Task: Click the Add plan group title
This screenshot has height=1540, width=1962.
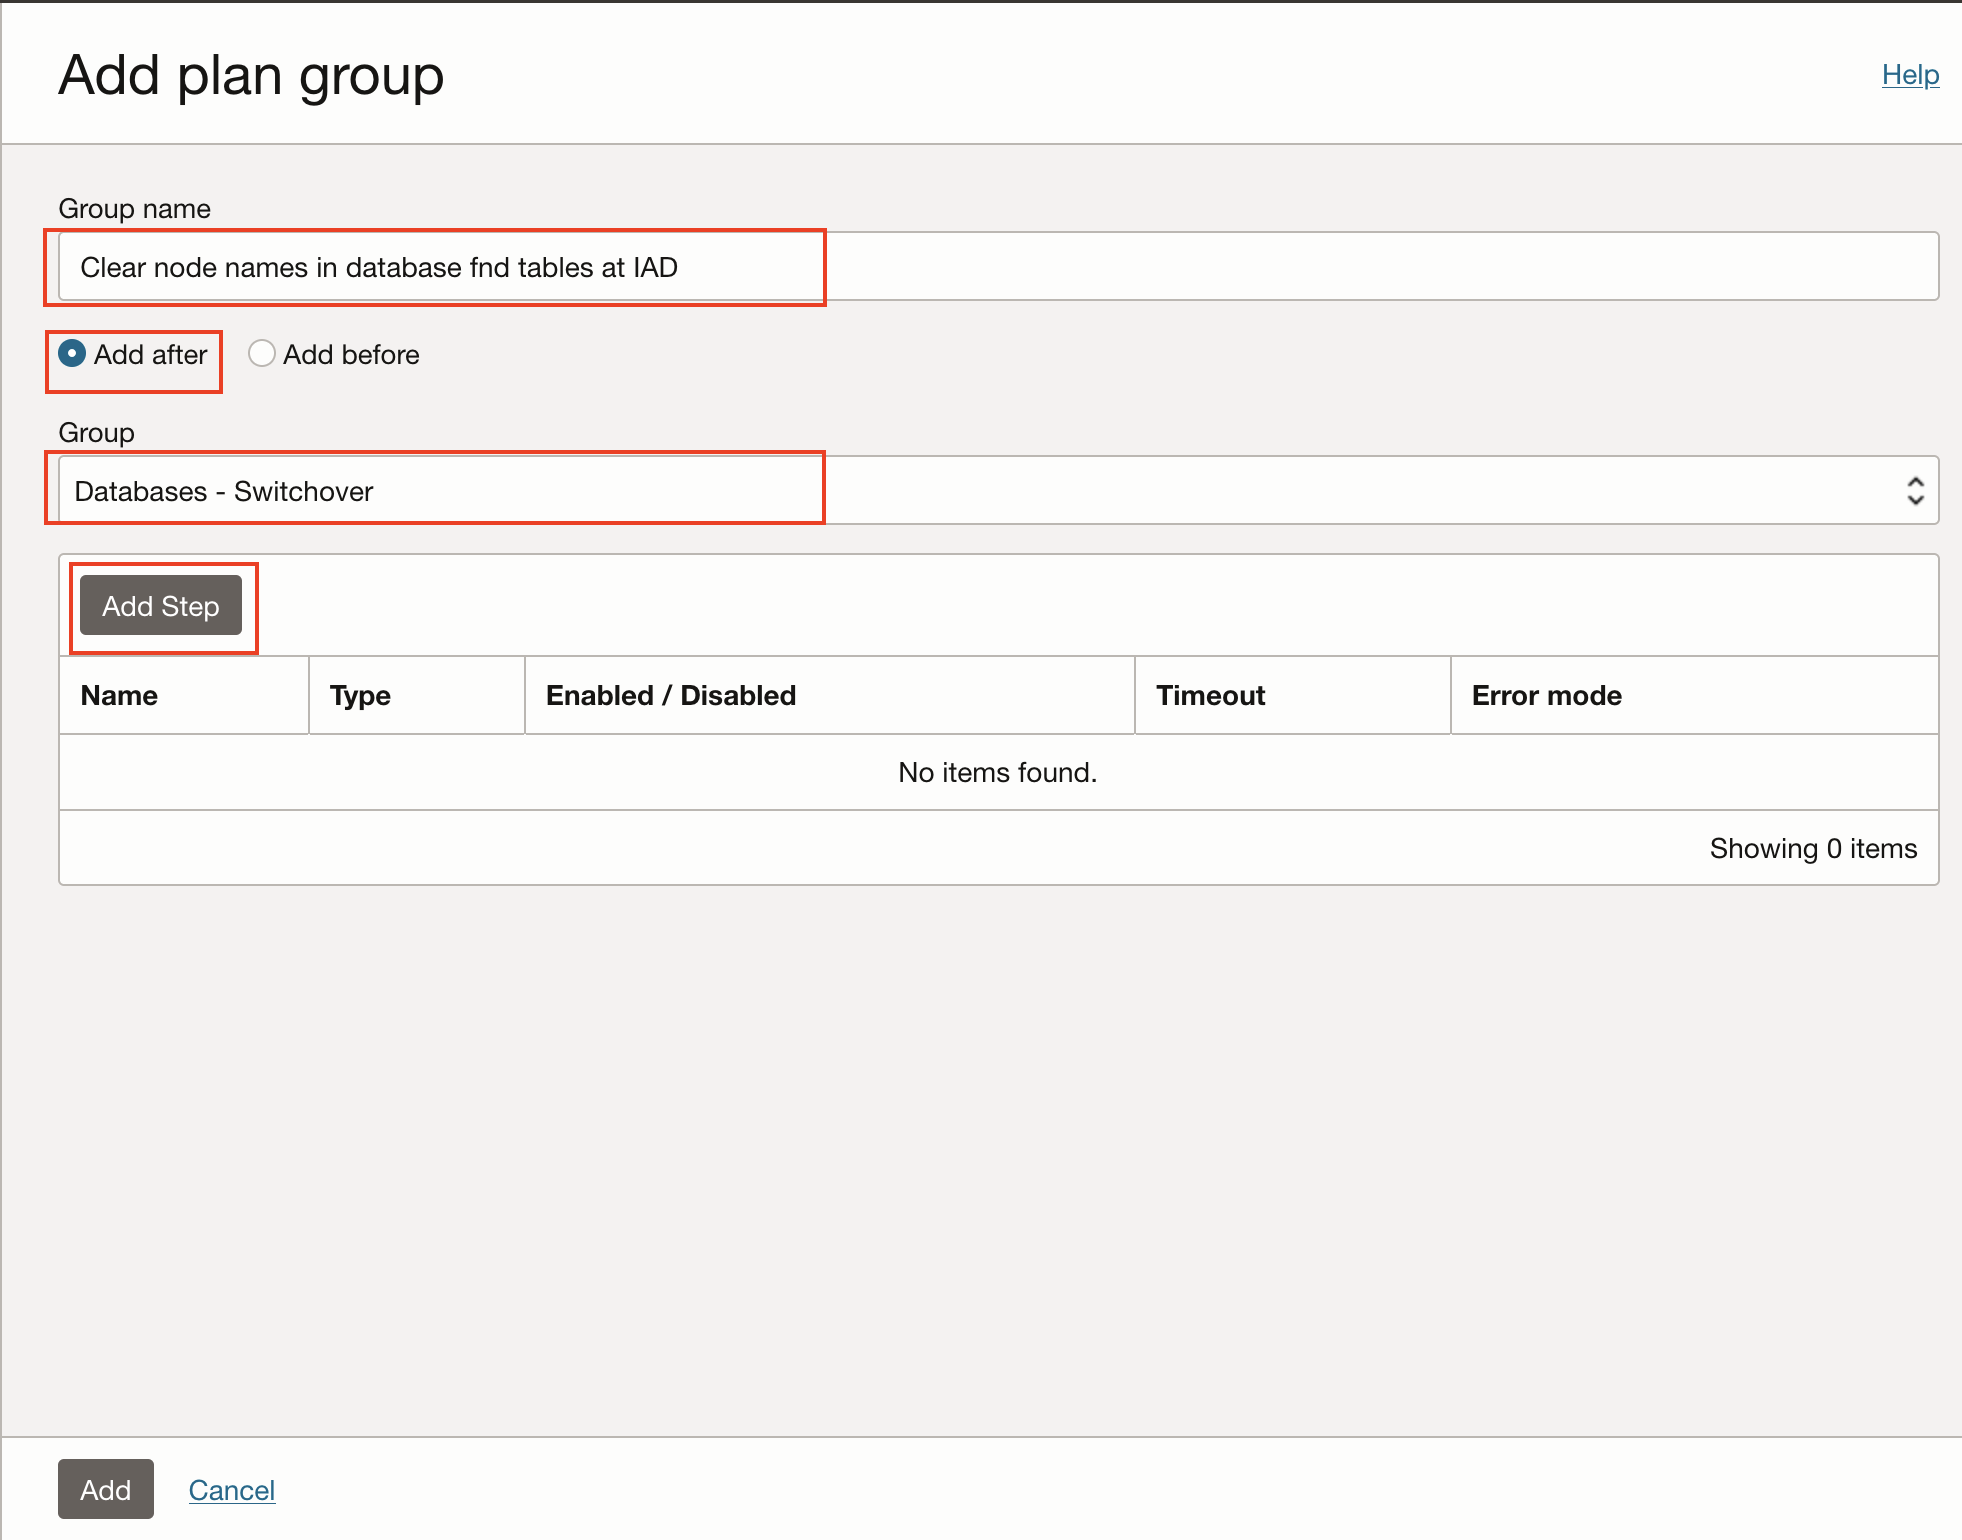Action: click(251, 76)
